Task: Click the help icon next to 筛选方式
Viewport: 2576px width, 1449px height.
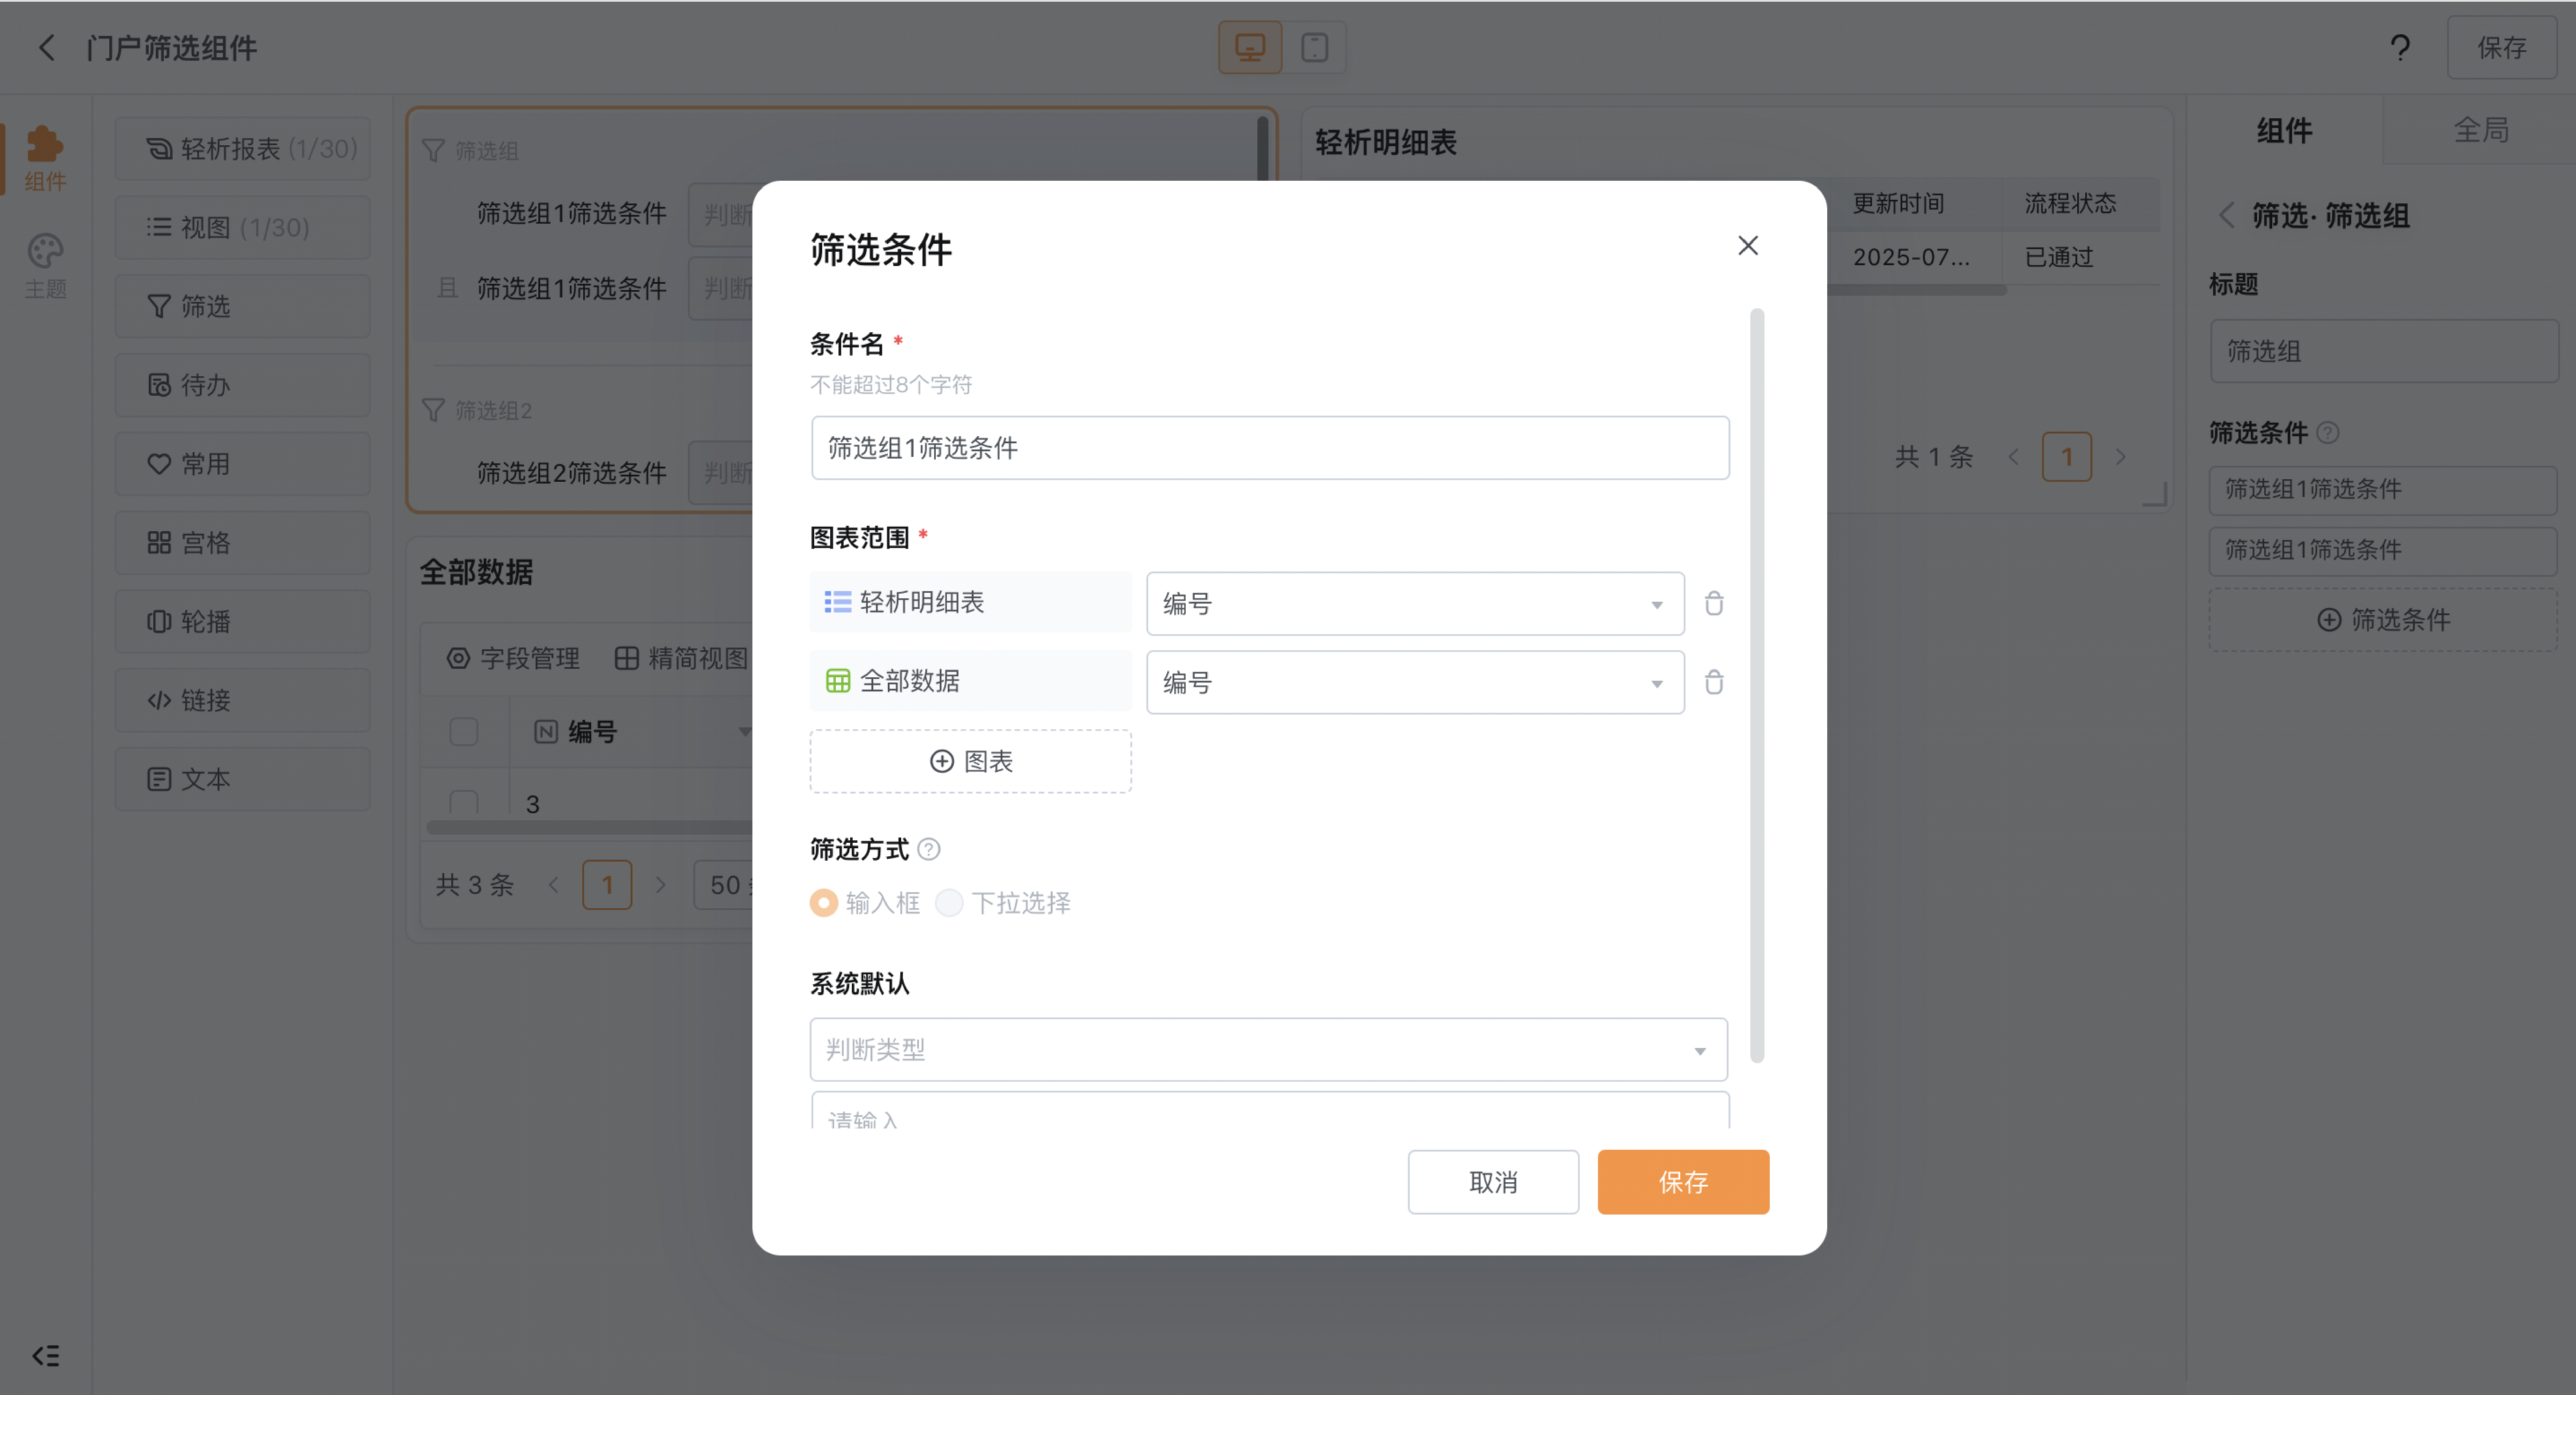Action: coord(928,849)
